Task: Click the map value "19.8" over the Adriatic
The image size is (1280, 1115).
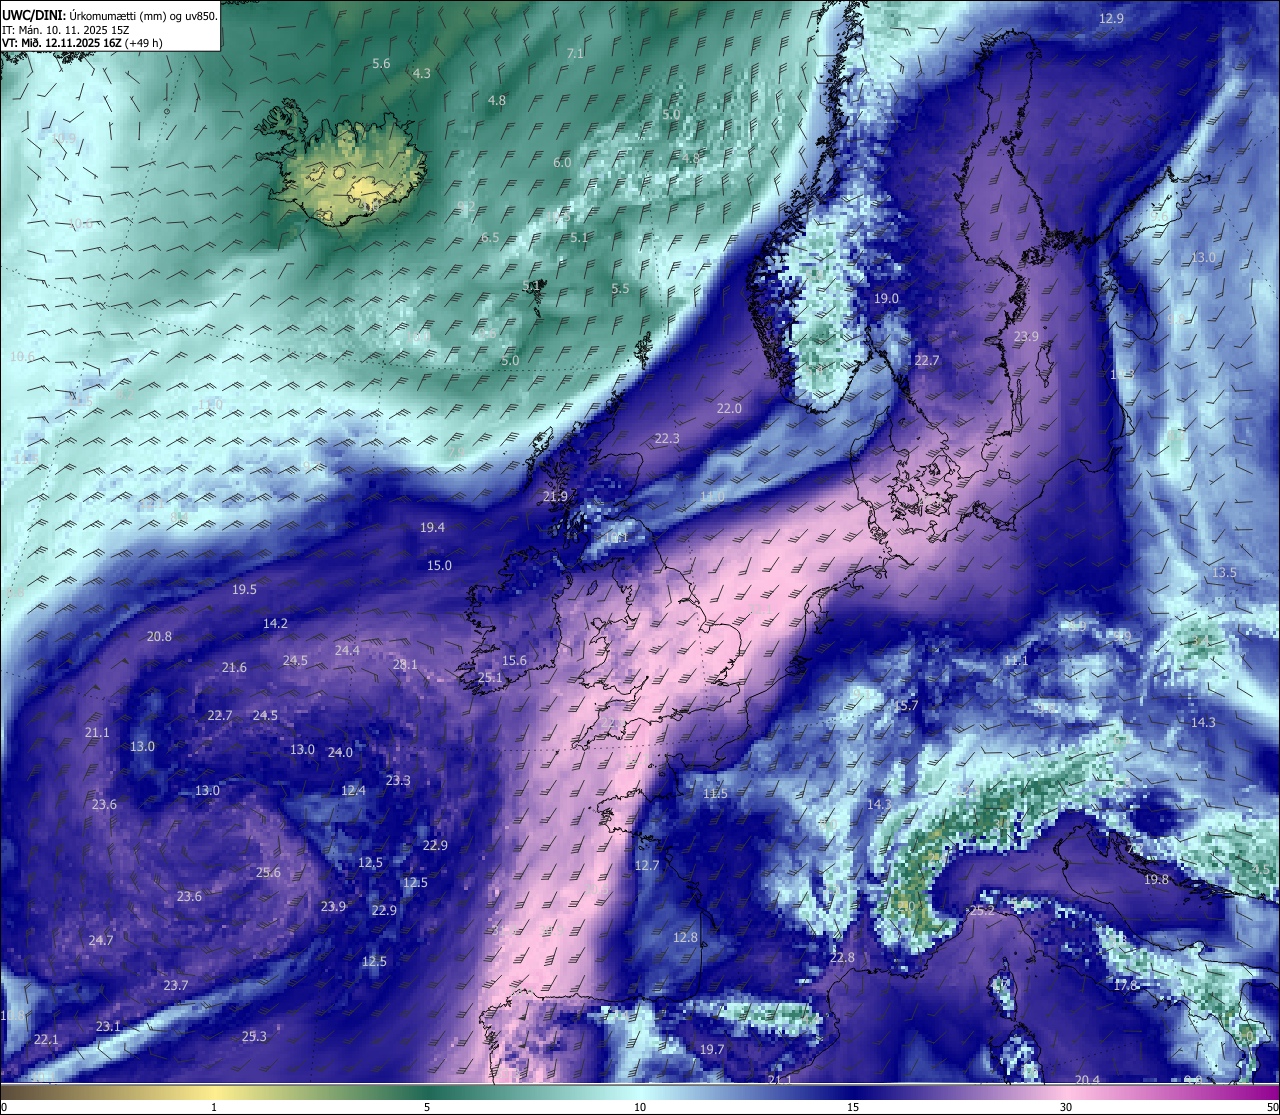Action: pyautogui.click(x=1156, y=880)
